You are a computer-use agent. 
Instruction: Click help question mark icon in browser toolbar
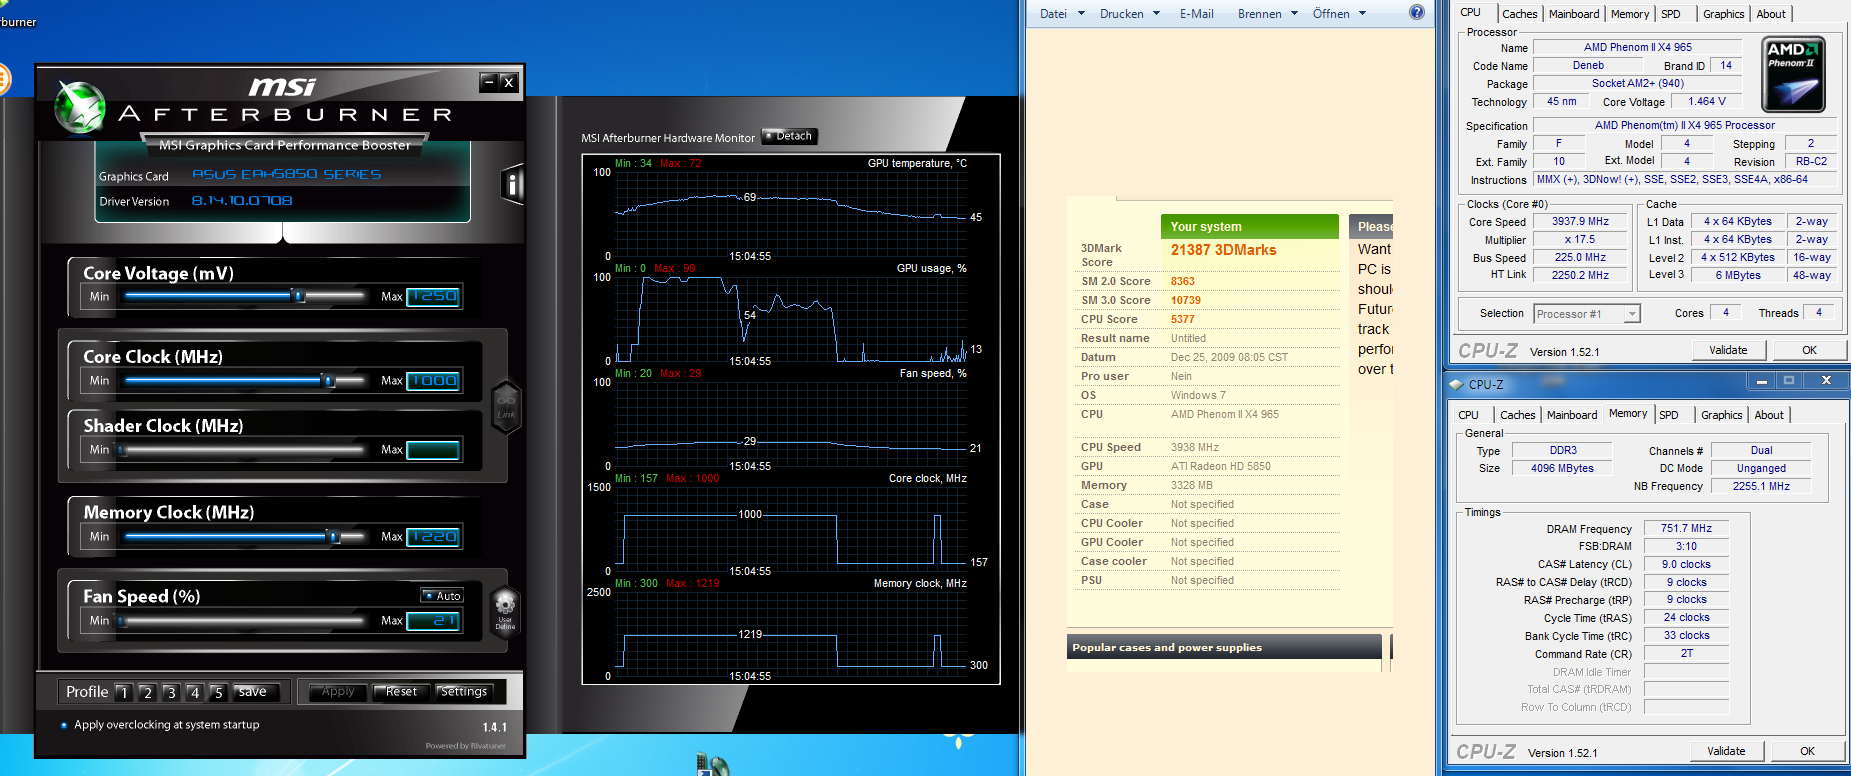(x=1416, y=13)
